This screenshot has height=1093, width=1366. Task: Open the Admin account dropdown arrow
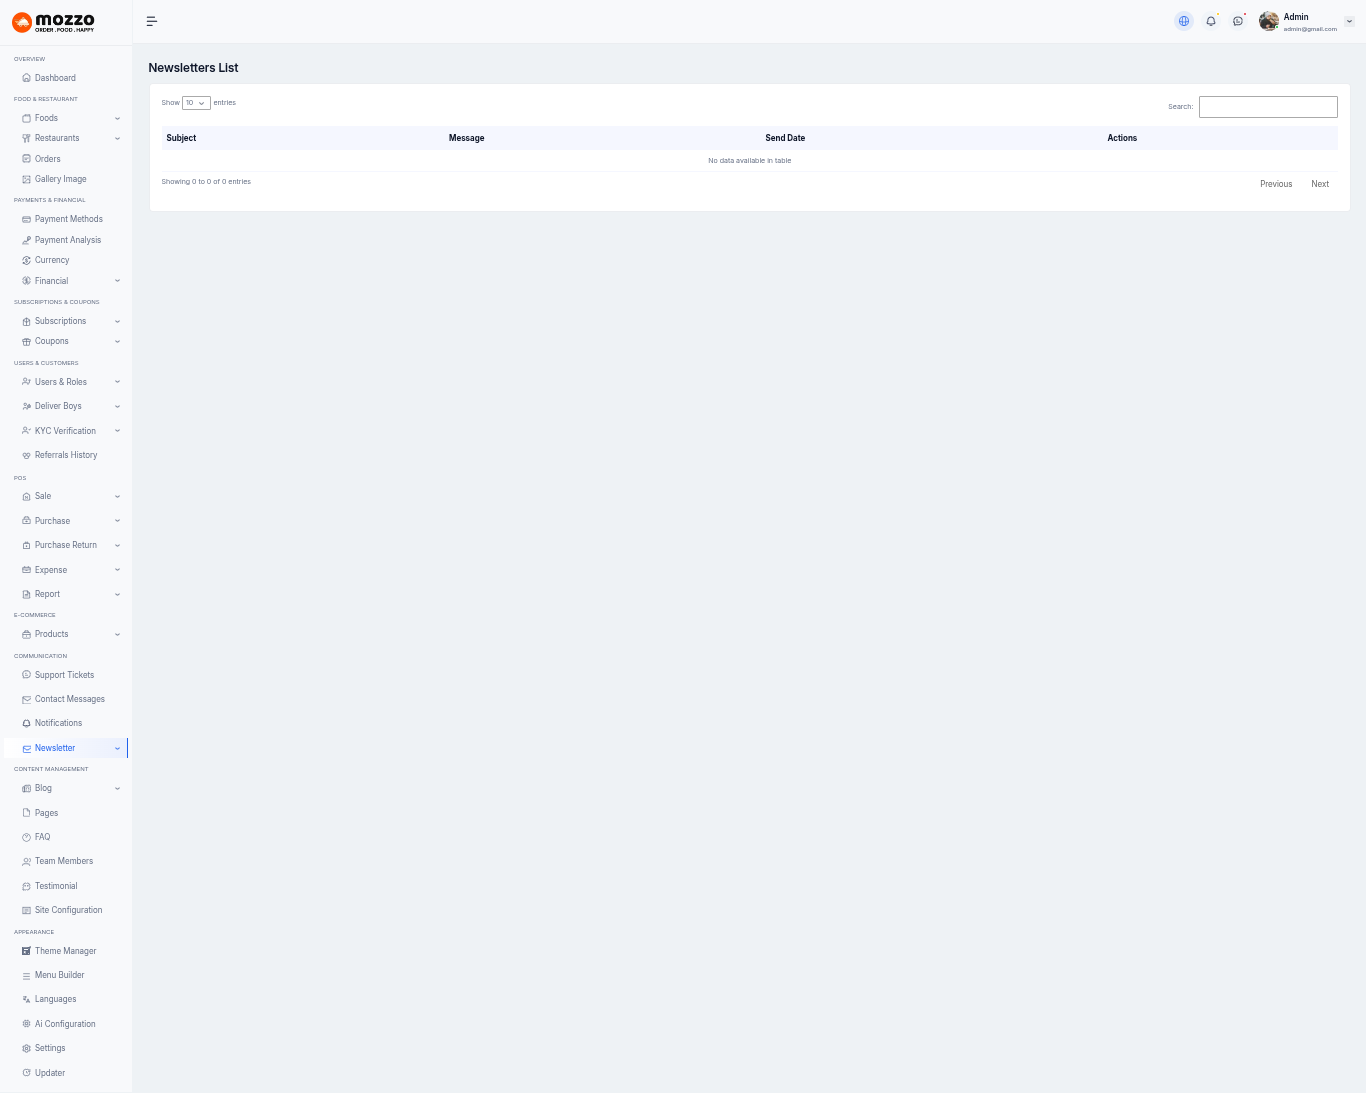click(1349, 21)
